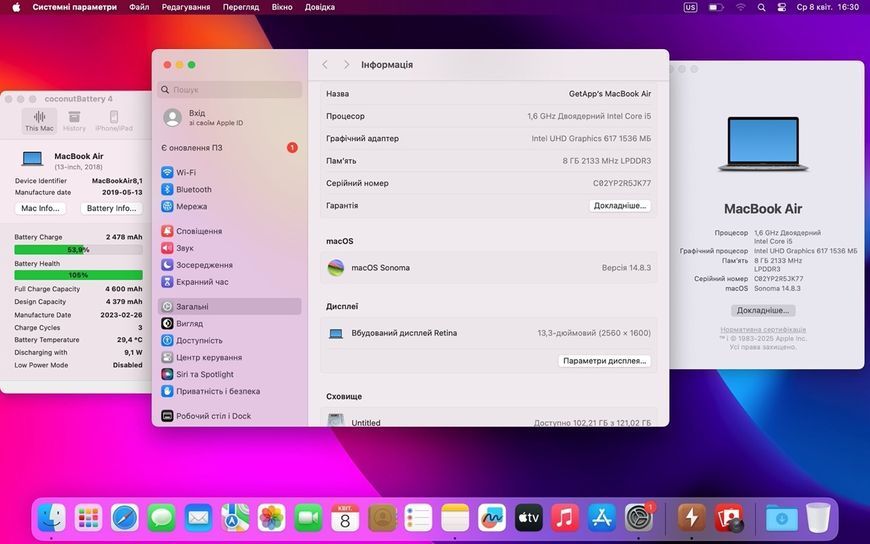Click Mac Info button in coconutBattery

[41, 208]
